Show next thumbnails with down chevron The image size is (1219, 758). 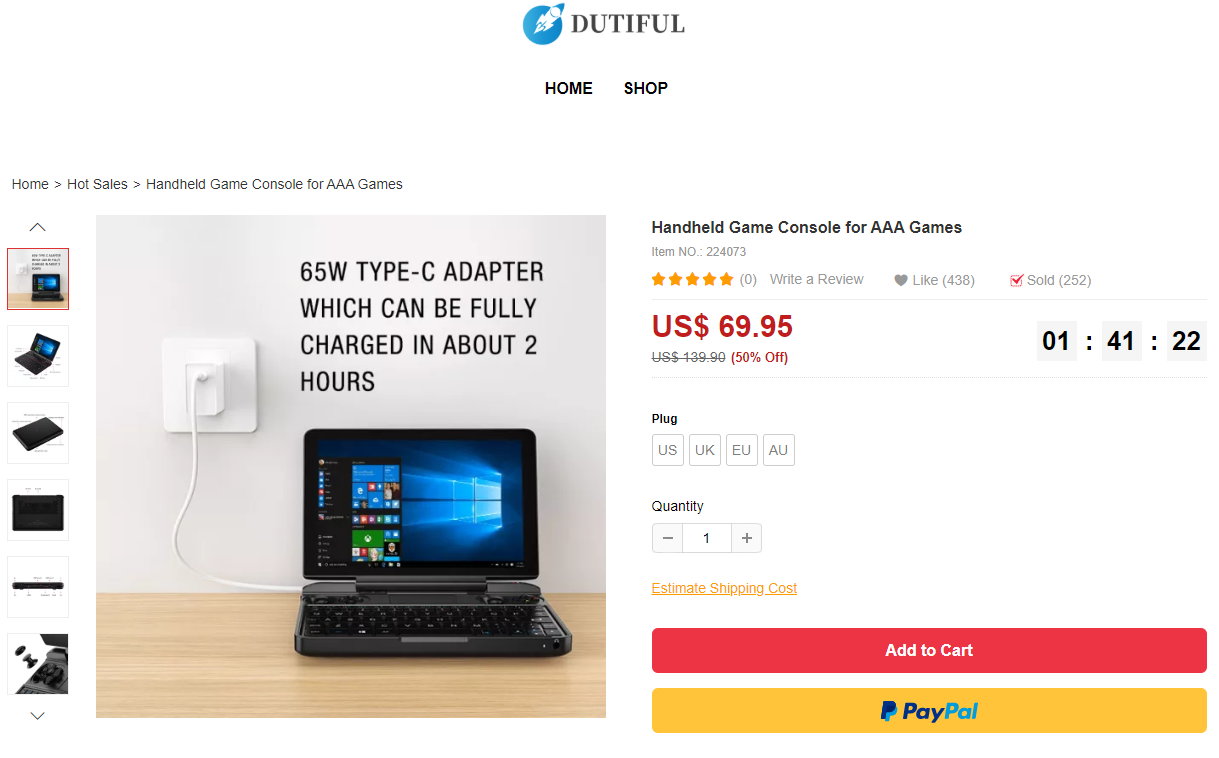(x=38, y=715)
